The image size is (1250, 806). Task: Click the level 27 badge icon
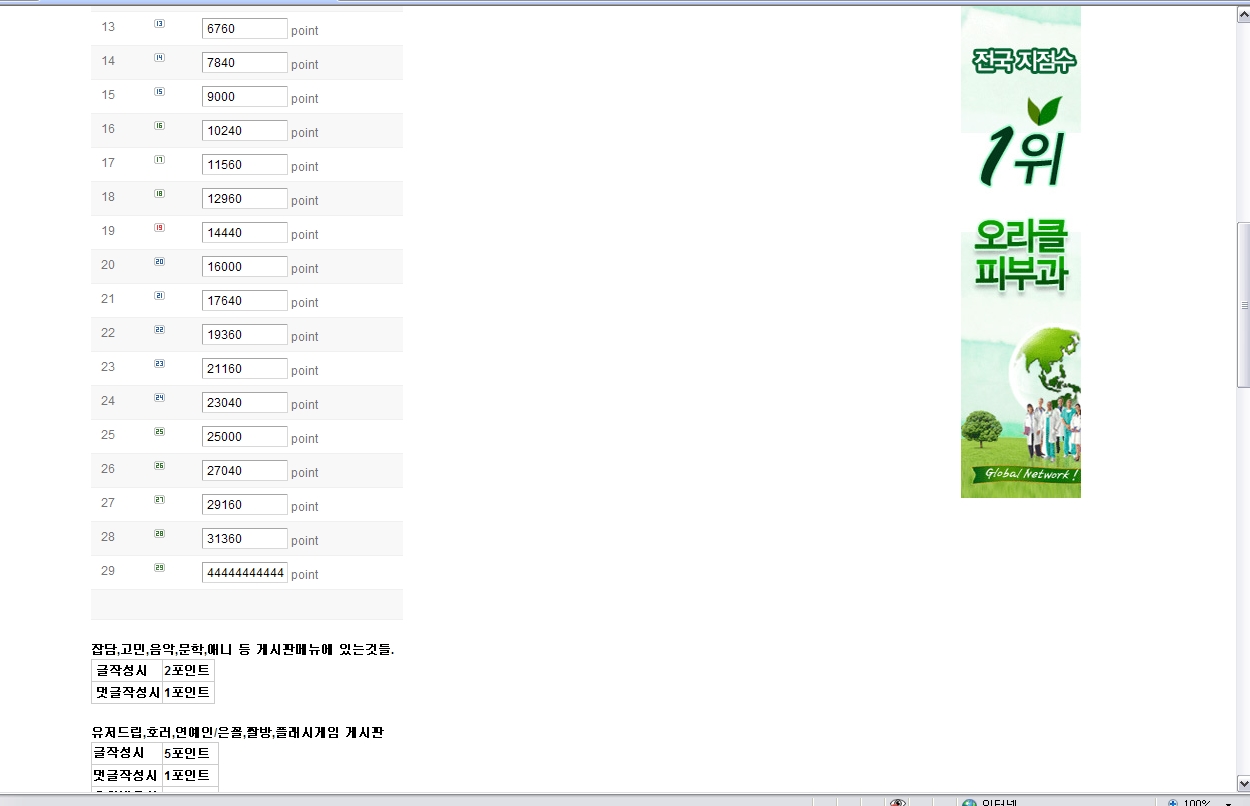click(x=159, y=499)
